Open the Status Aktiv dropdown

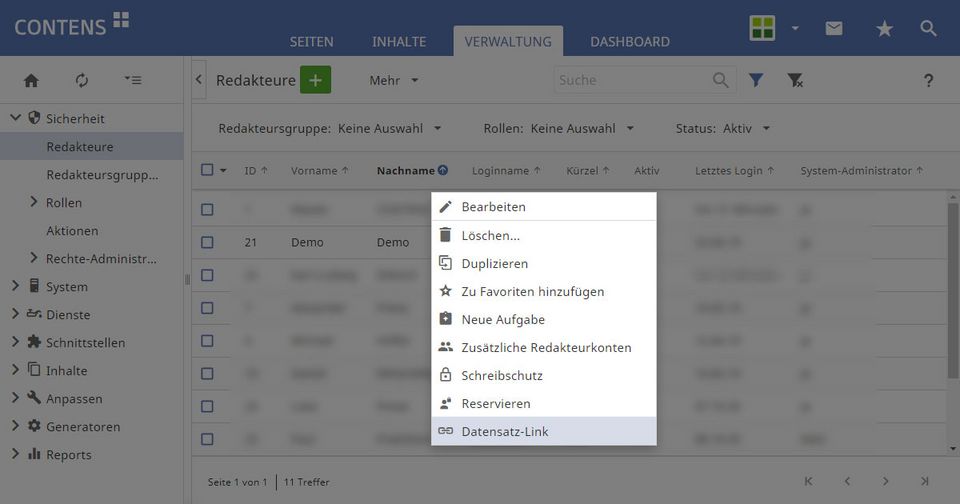722,128
